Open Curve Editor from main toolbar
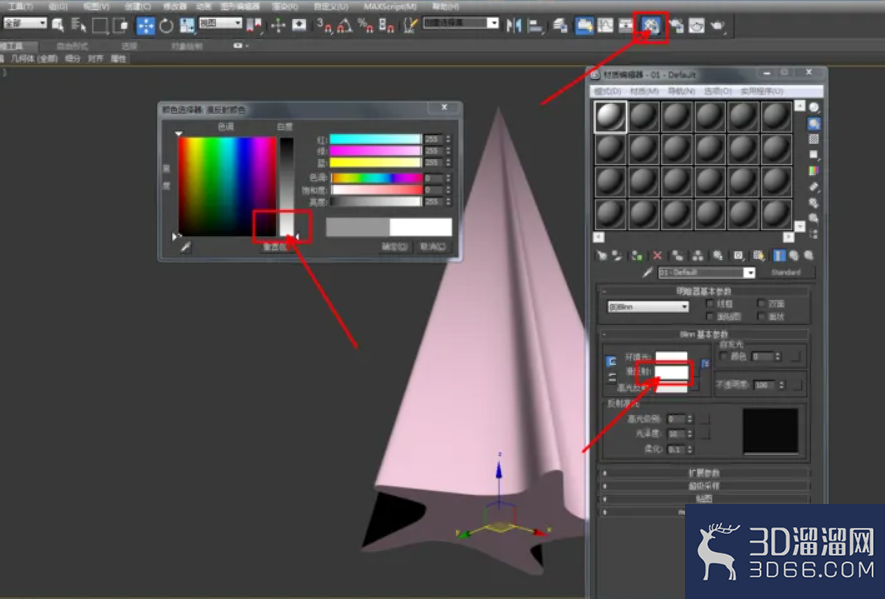The height and width of the screenshot is (599, 885). [x=605, y=25]
